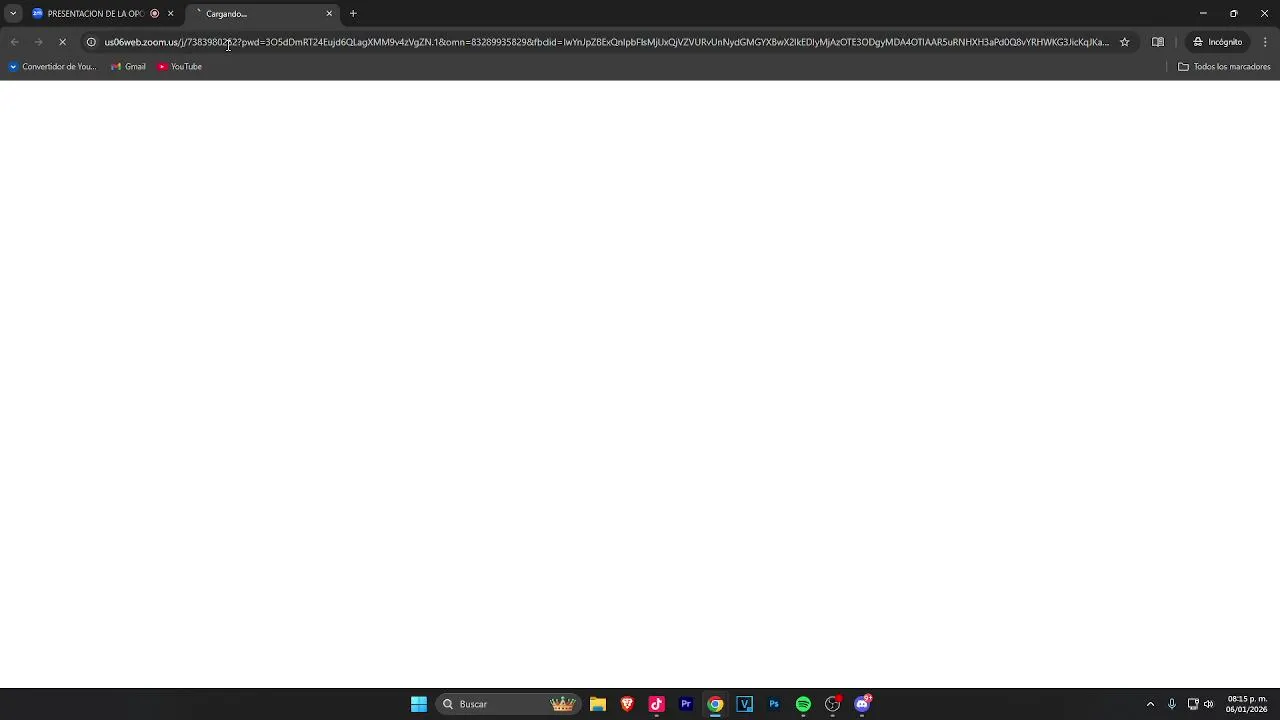Open Chrome three-dot menu

(x=1265, y=42)
